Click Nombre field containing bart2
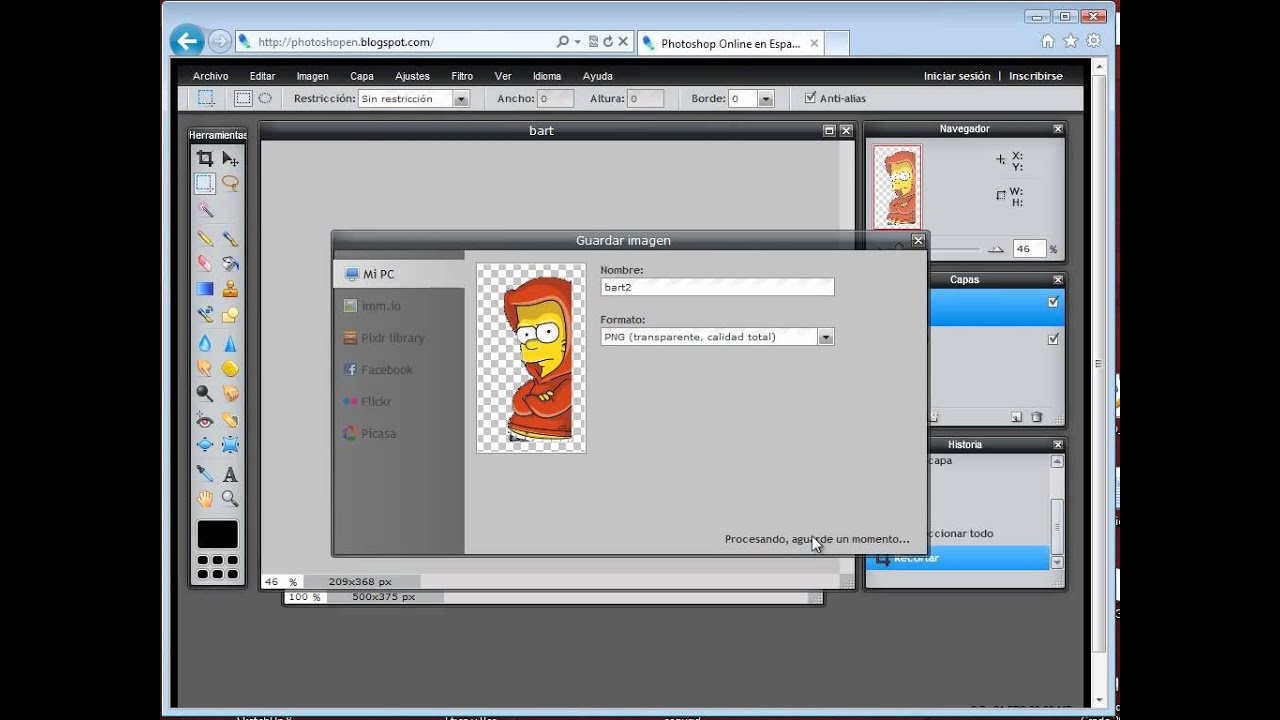 [717, 287]
